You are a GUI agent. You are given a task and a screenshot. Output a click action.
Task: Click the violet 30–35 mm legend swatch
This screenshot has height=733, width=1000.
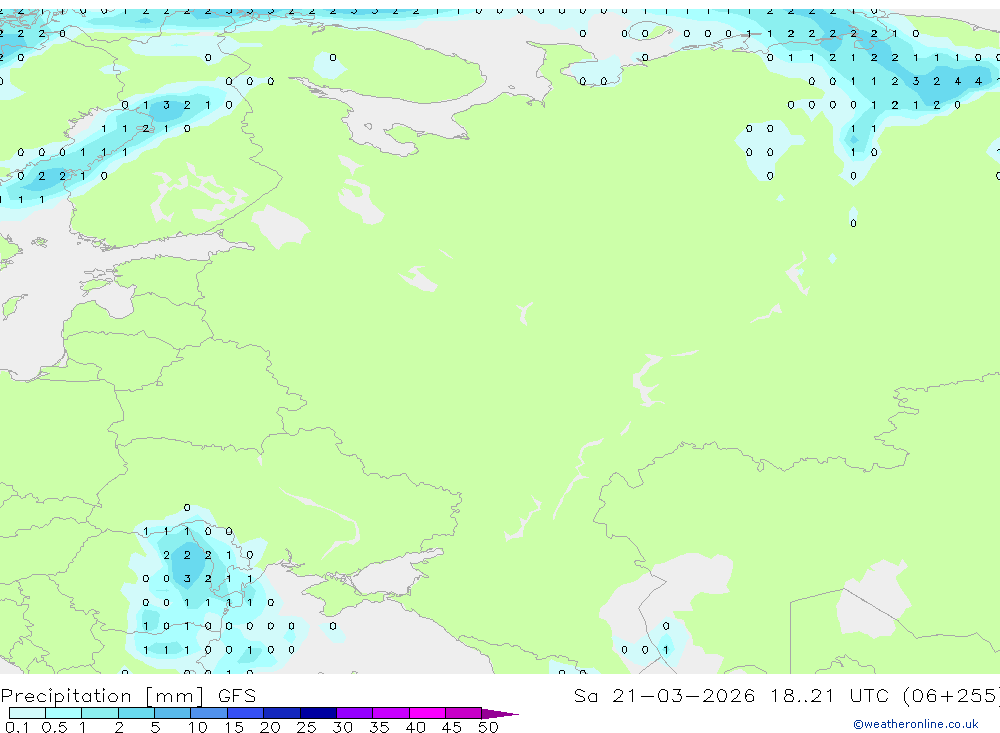tap(355, 713)
